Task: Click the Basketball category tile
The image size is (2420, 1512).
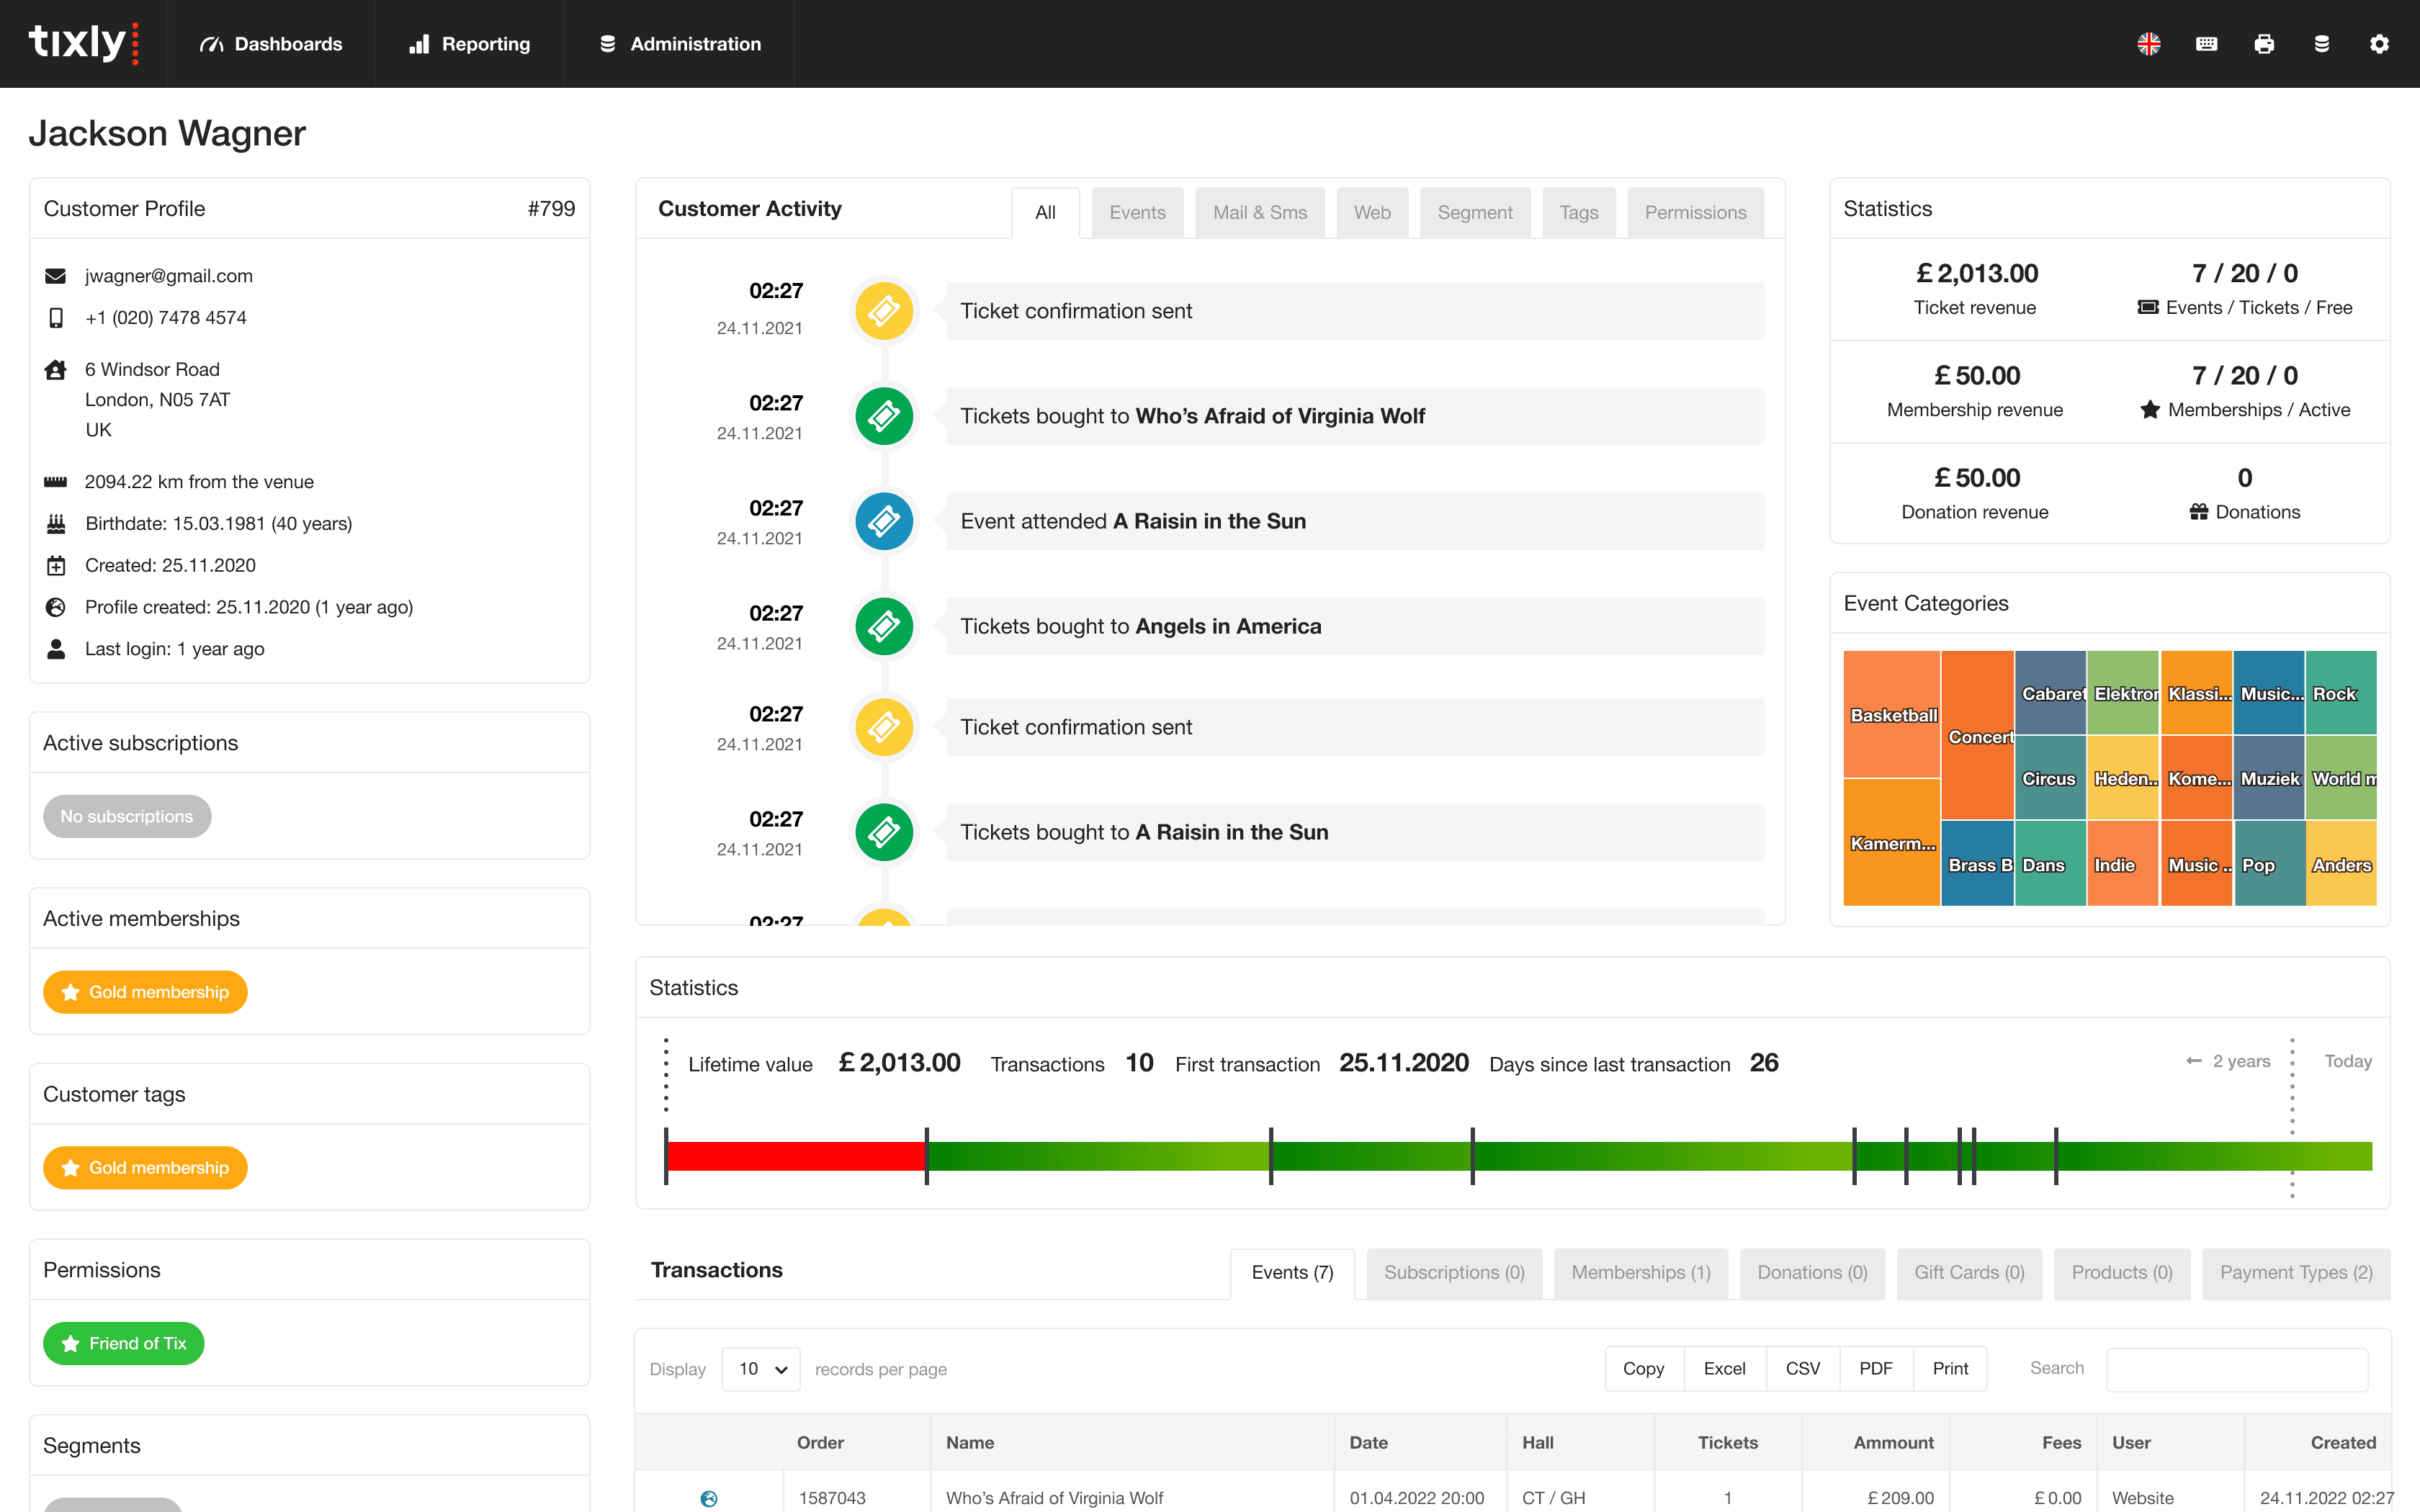Action: (x=1891, y=714)
